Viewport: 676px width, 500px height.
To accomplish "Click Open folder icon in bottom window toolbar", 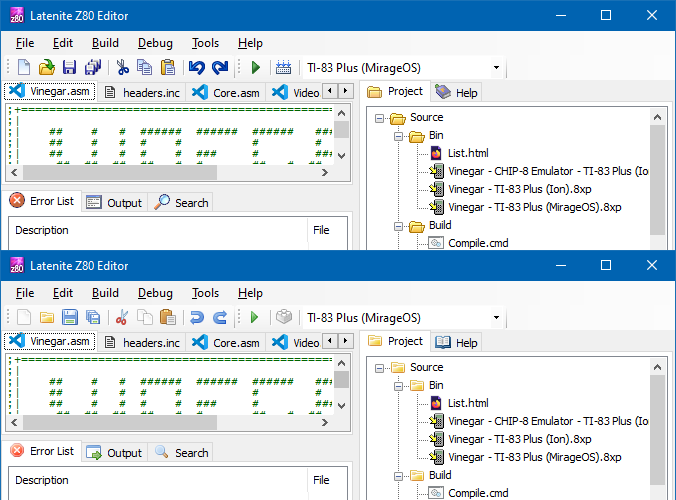I will [x=47, y=318].
